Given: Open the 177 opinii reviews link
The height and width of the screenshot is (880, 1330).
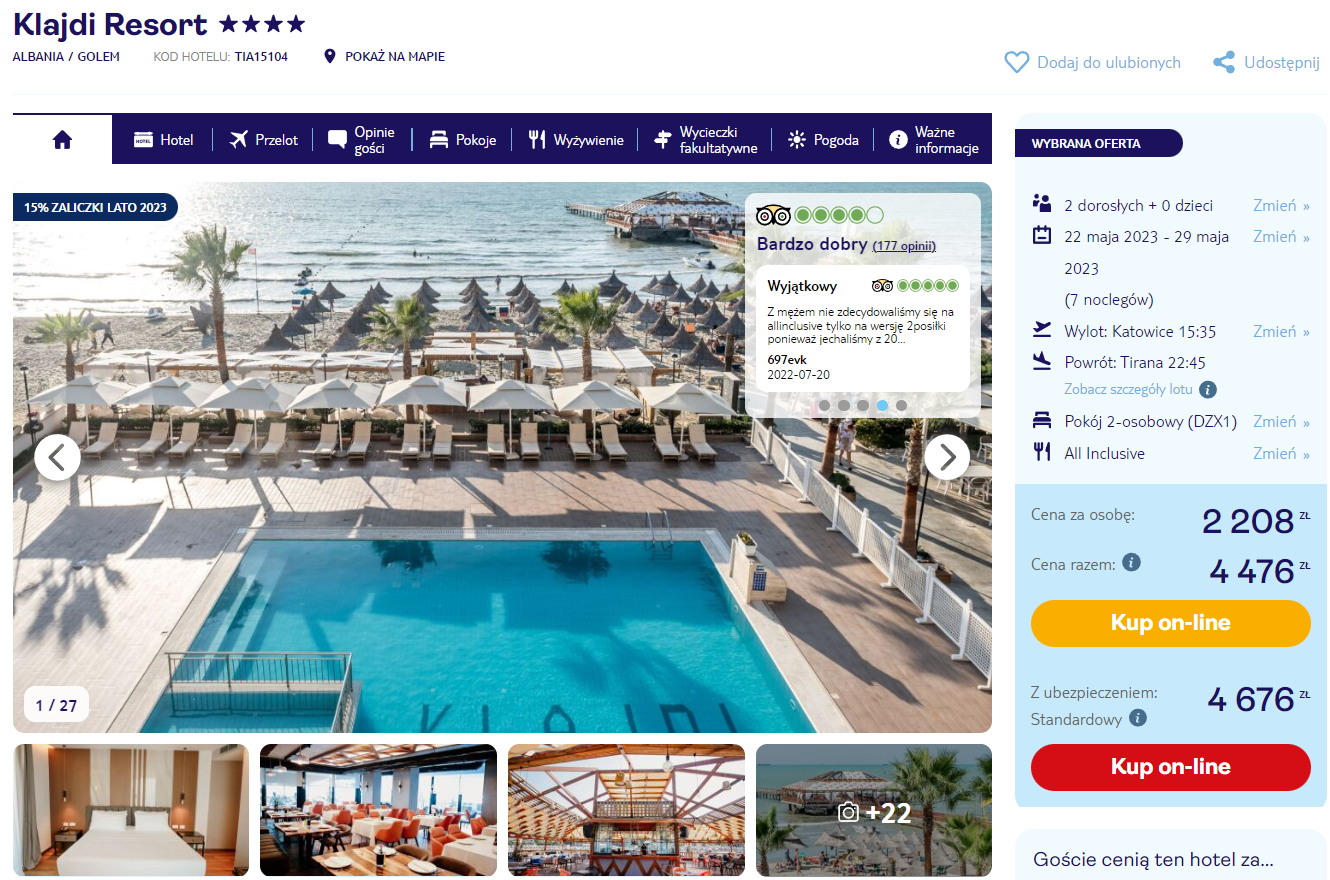Looking at the screenshot, I should click(x=904, y=246).
